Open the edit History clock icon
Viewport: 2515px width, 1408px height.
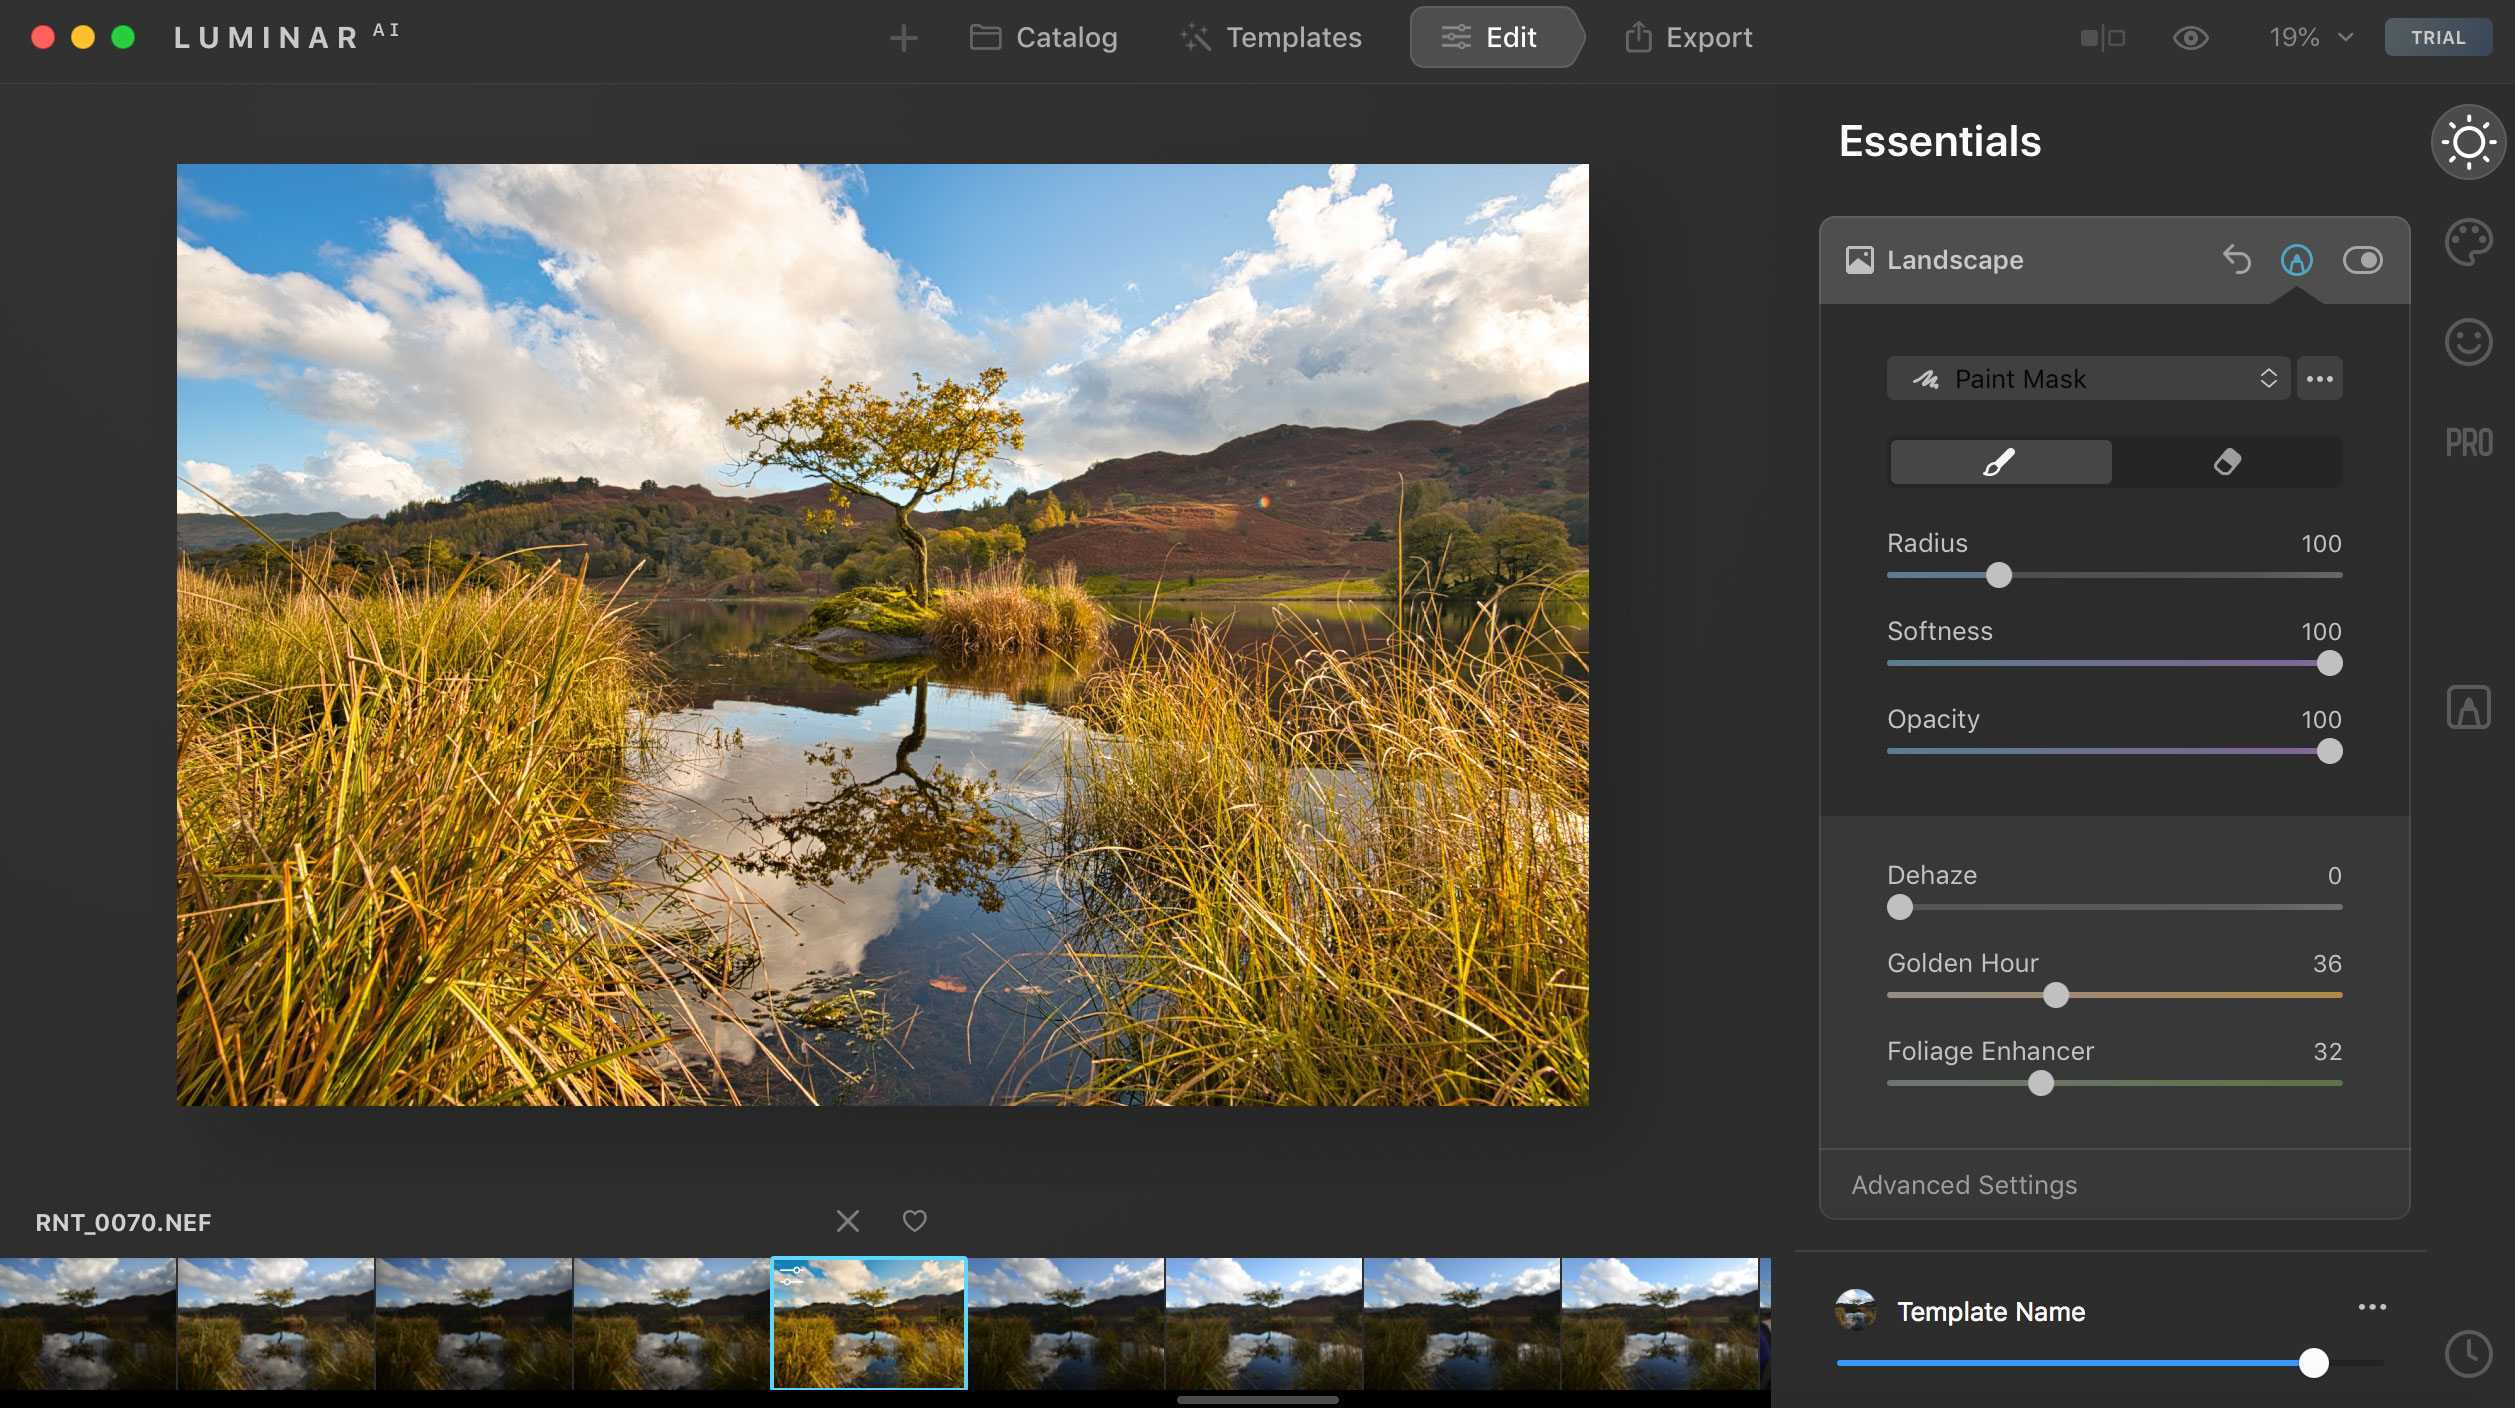[x=2469, y=1354]
